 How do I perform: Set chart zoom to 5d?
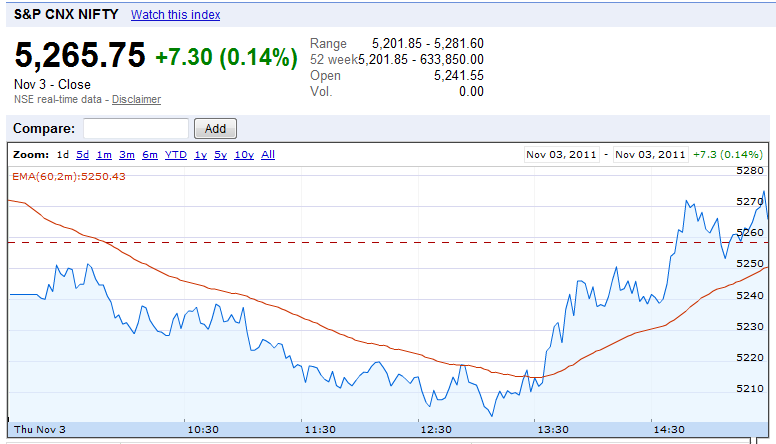coord(83,154)
